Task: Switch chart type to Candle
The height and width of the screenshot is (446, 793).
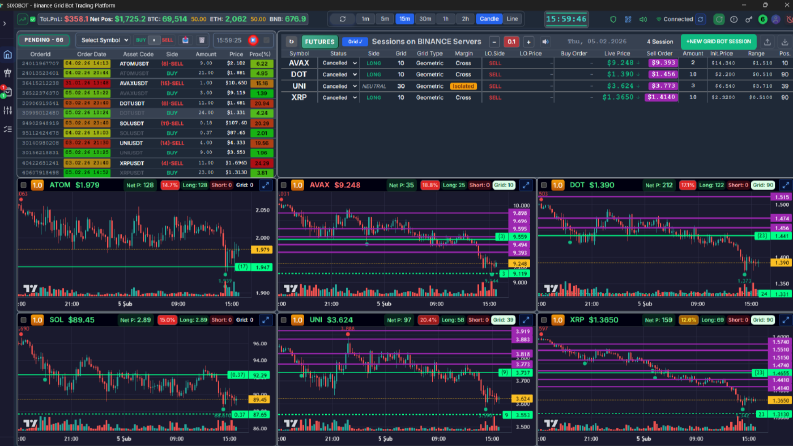Action: (489, 19)
